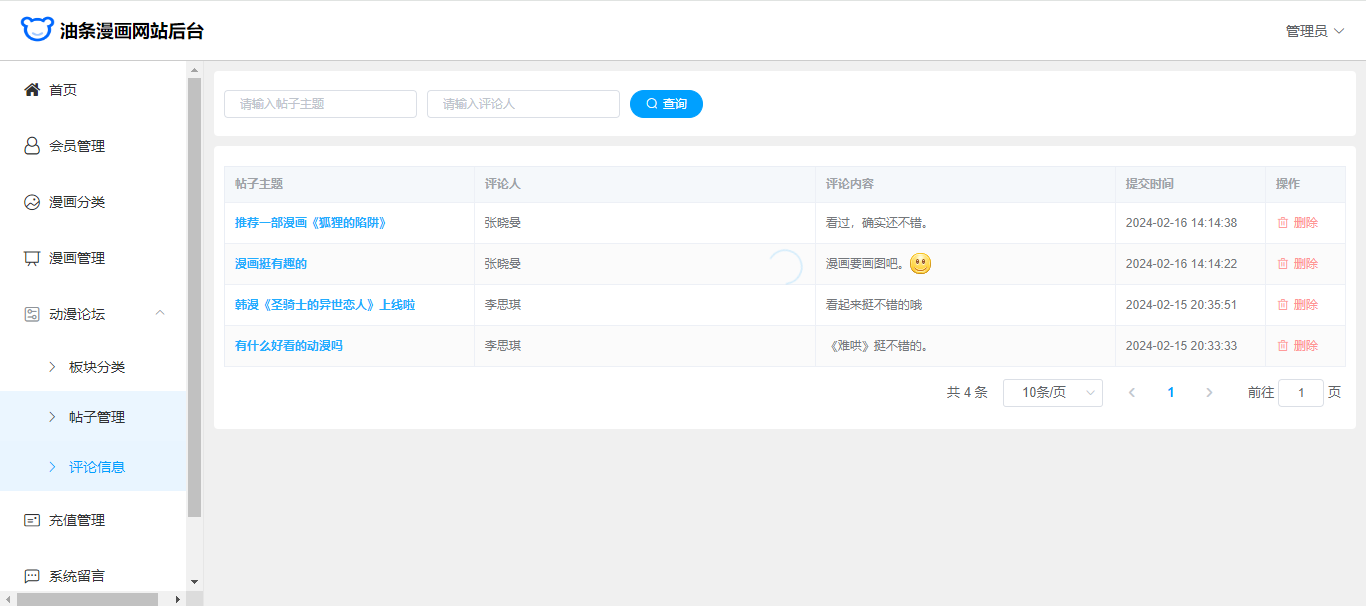Click the 请输入帖子主题 input field
Screen dimensions: 1366x606
pos(320,104)
